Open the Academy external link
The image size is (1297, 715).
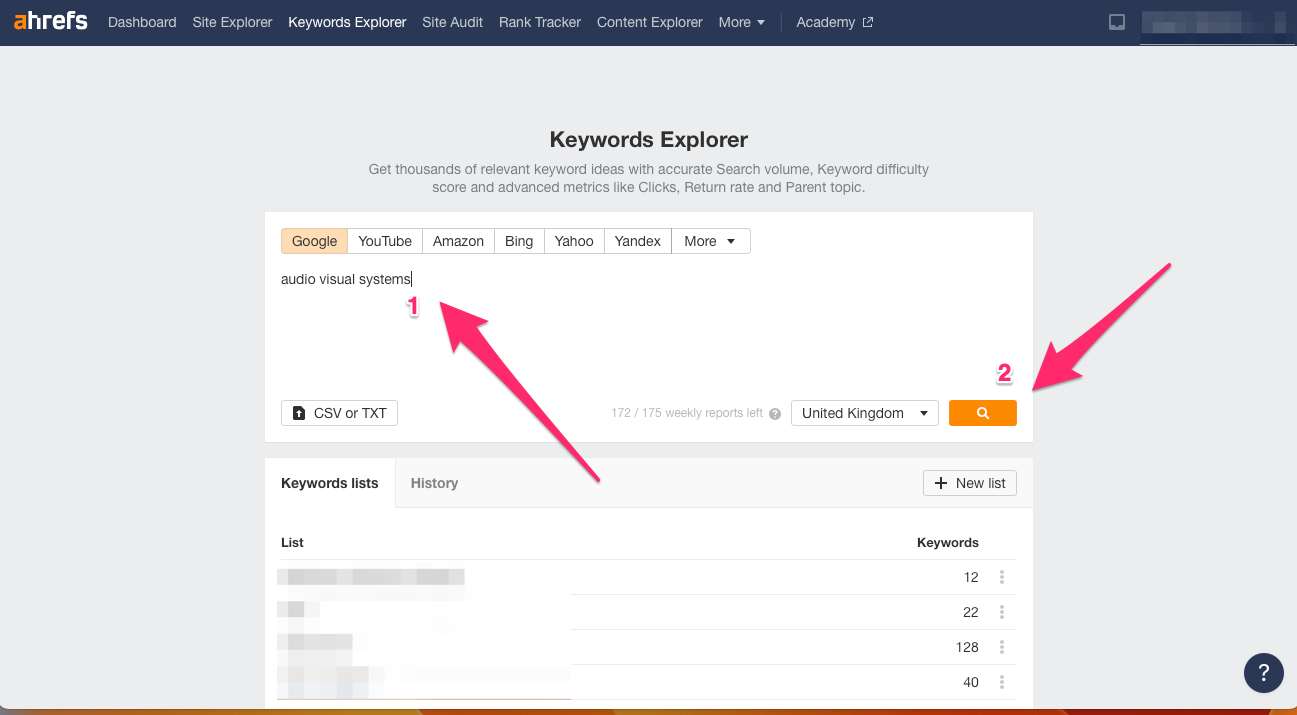834,22
